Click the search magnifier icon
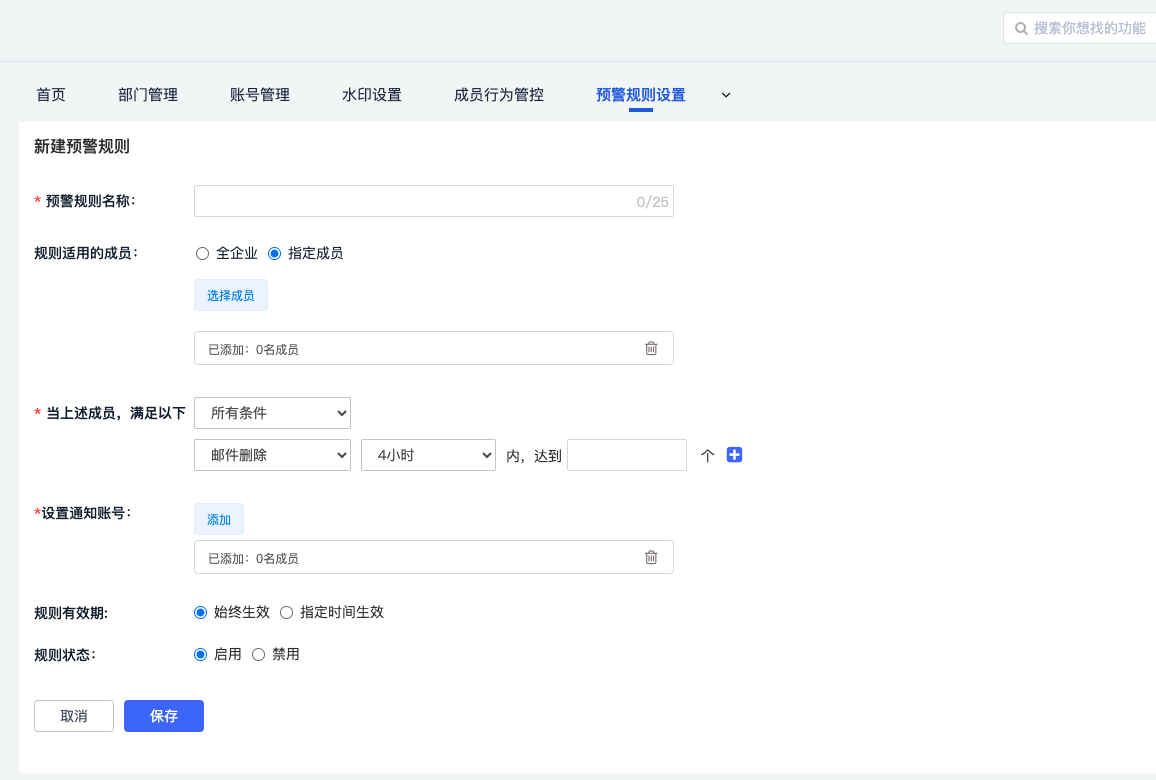 pos(1021,29)
